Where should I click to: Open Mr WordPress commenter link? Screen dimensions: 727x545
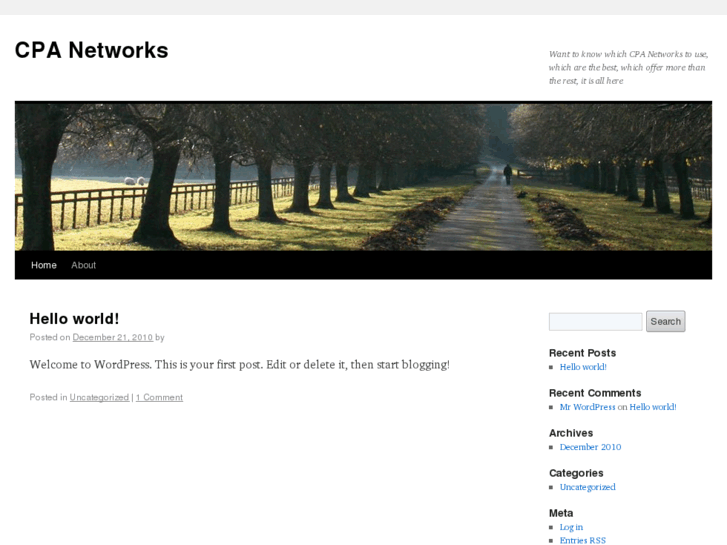(587, 407)
